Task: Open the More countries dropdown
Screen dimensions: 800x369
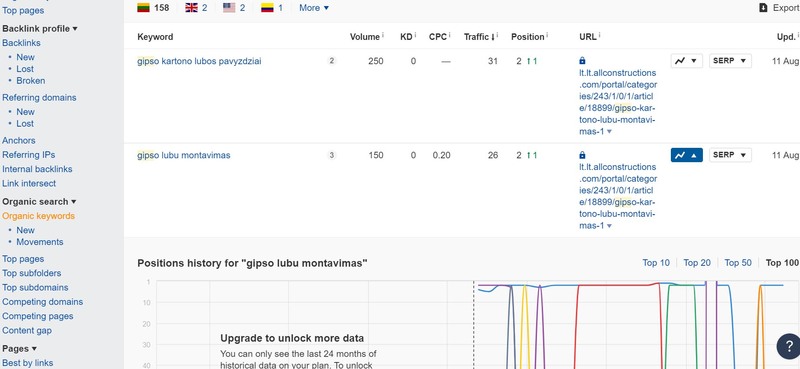Action: point(314,8)
